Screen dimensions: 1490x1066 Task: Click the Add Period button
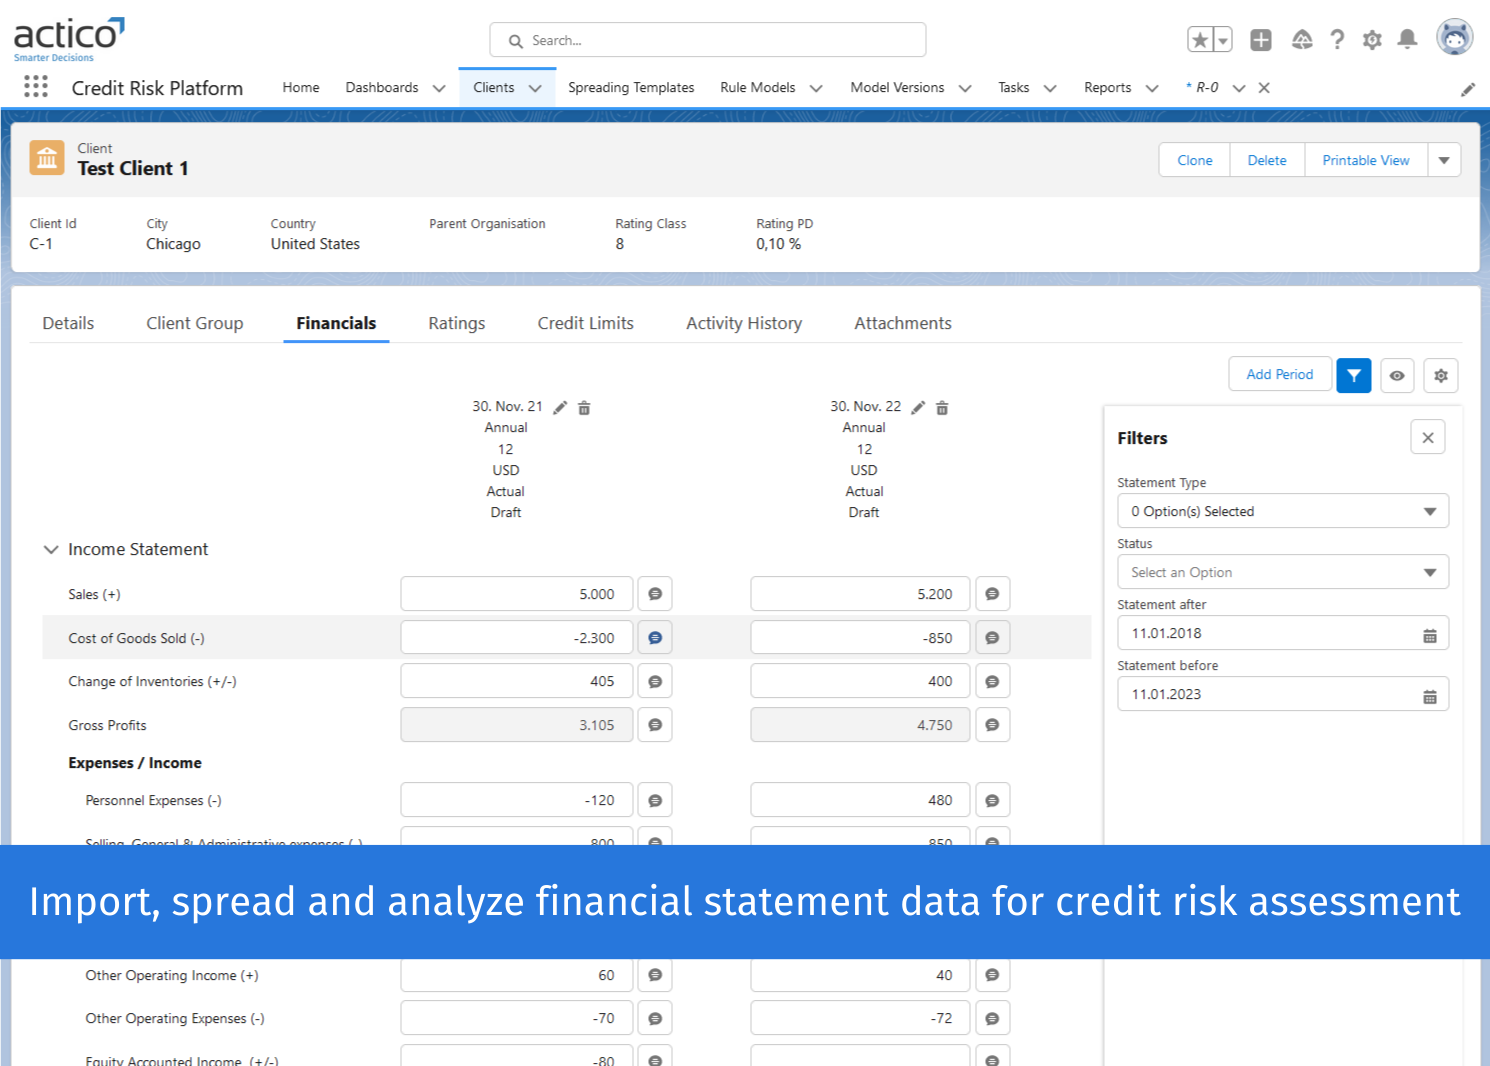tap(1279, 373)
